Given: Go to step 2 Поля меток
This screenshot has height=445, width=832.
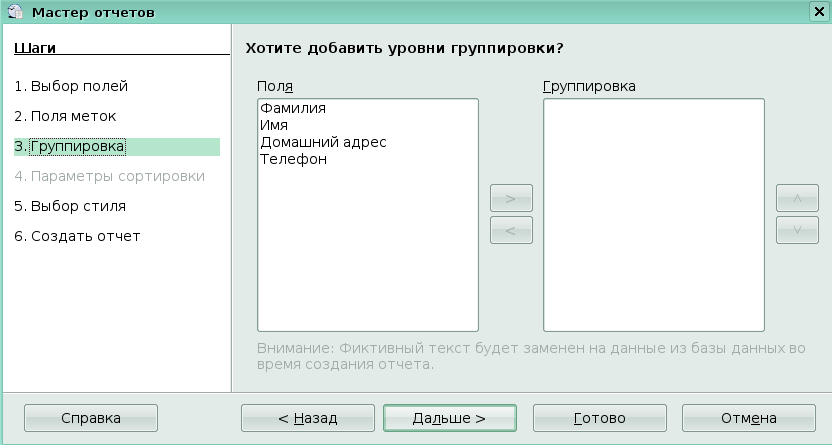Looking at the screenshot, I should [x=65, y=116].
